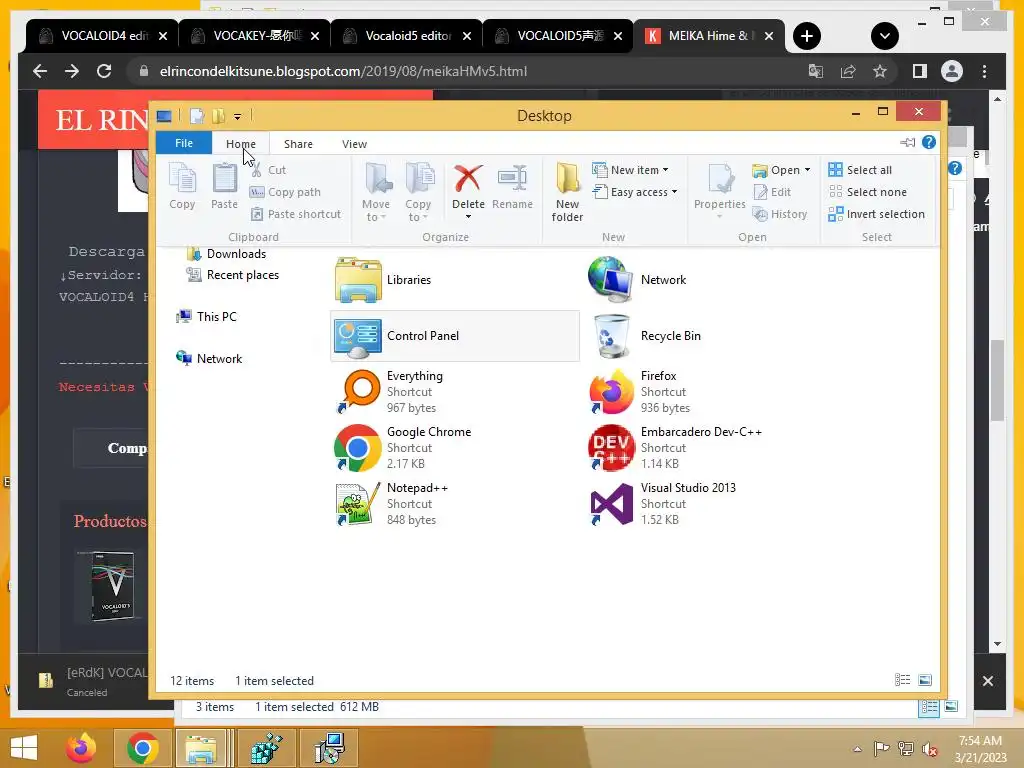The width and height of the screenshot is (1024, 768).
Task: Open the File tab in Explorer
Action: (x=184, y=143)
